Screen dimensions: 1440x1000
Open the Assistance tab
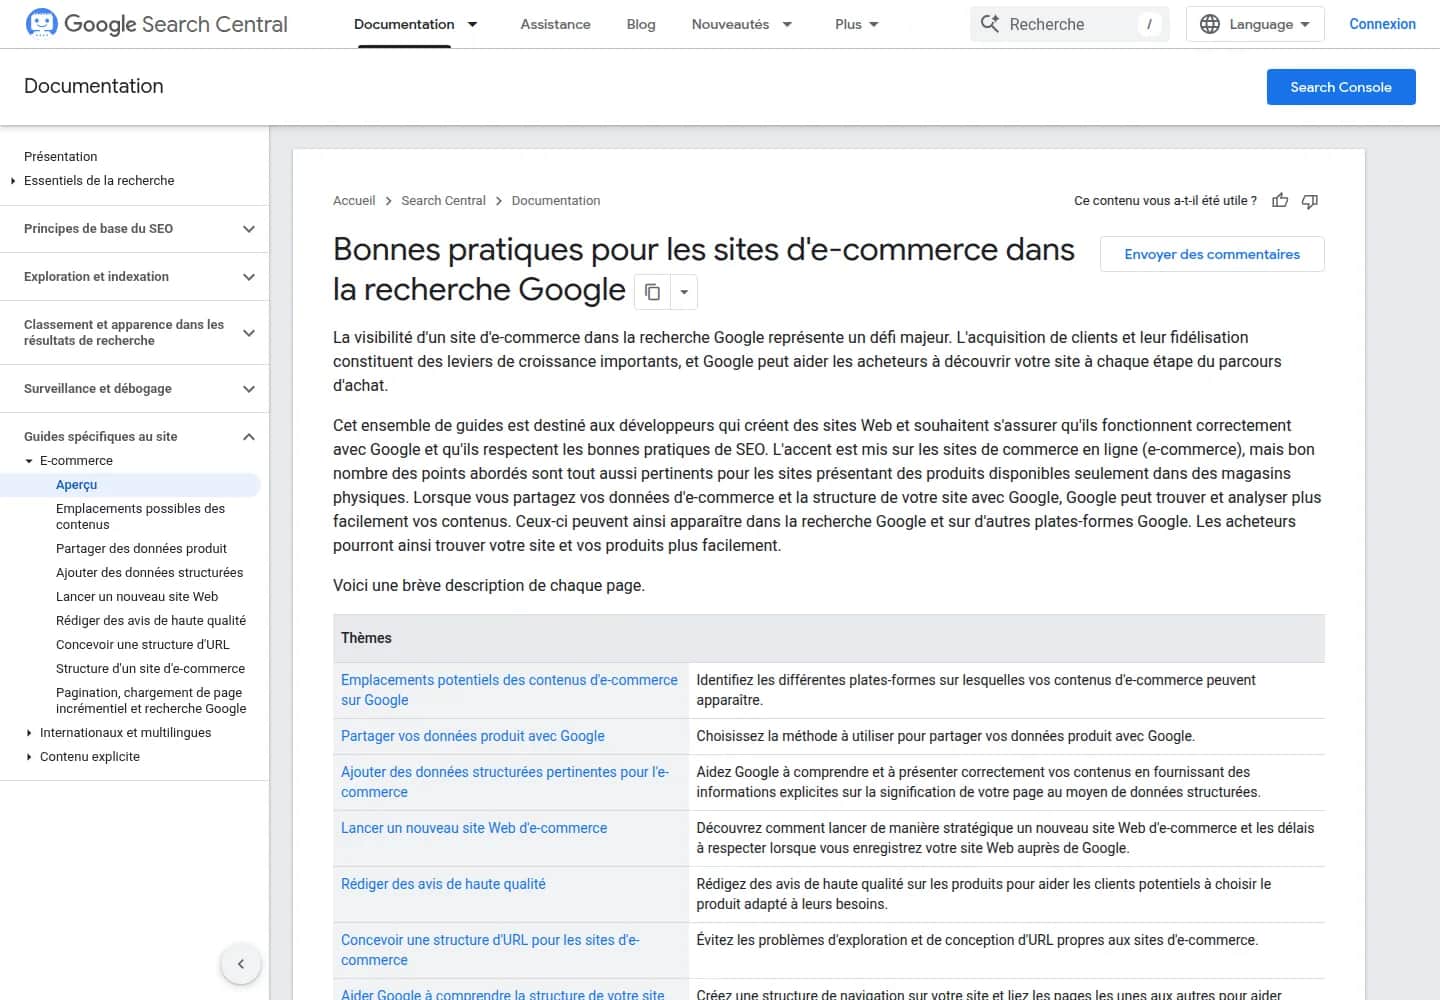(555, 24)
